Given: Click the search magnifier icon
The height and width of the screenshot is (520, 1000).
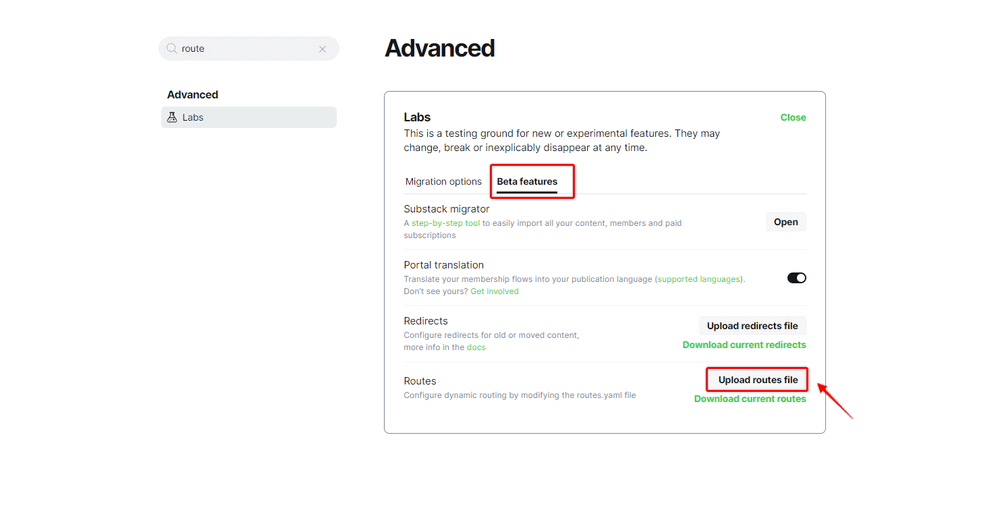Looking at the screenshot, I should point(172,49).
